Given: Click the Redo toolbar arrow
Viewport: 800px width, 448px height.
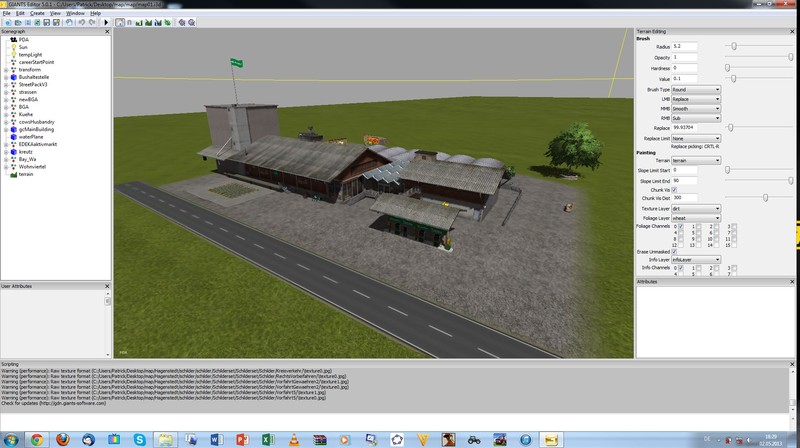Looking at the screenshot, I should tap(92, 22).
